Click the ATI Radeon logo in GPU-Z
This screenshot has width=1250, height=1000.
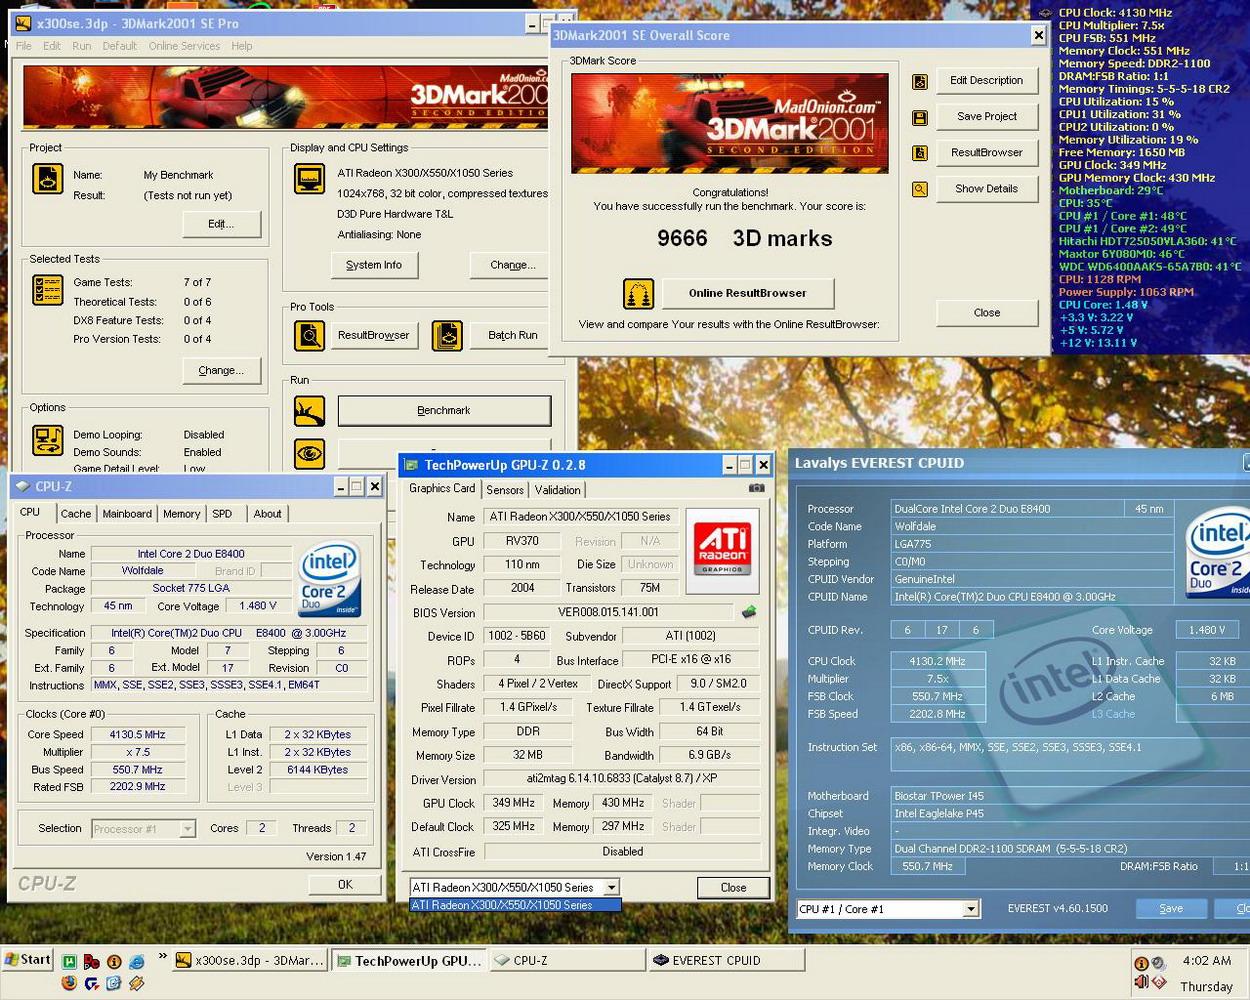coord(723,550)
